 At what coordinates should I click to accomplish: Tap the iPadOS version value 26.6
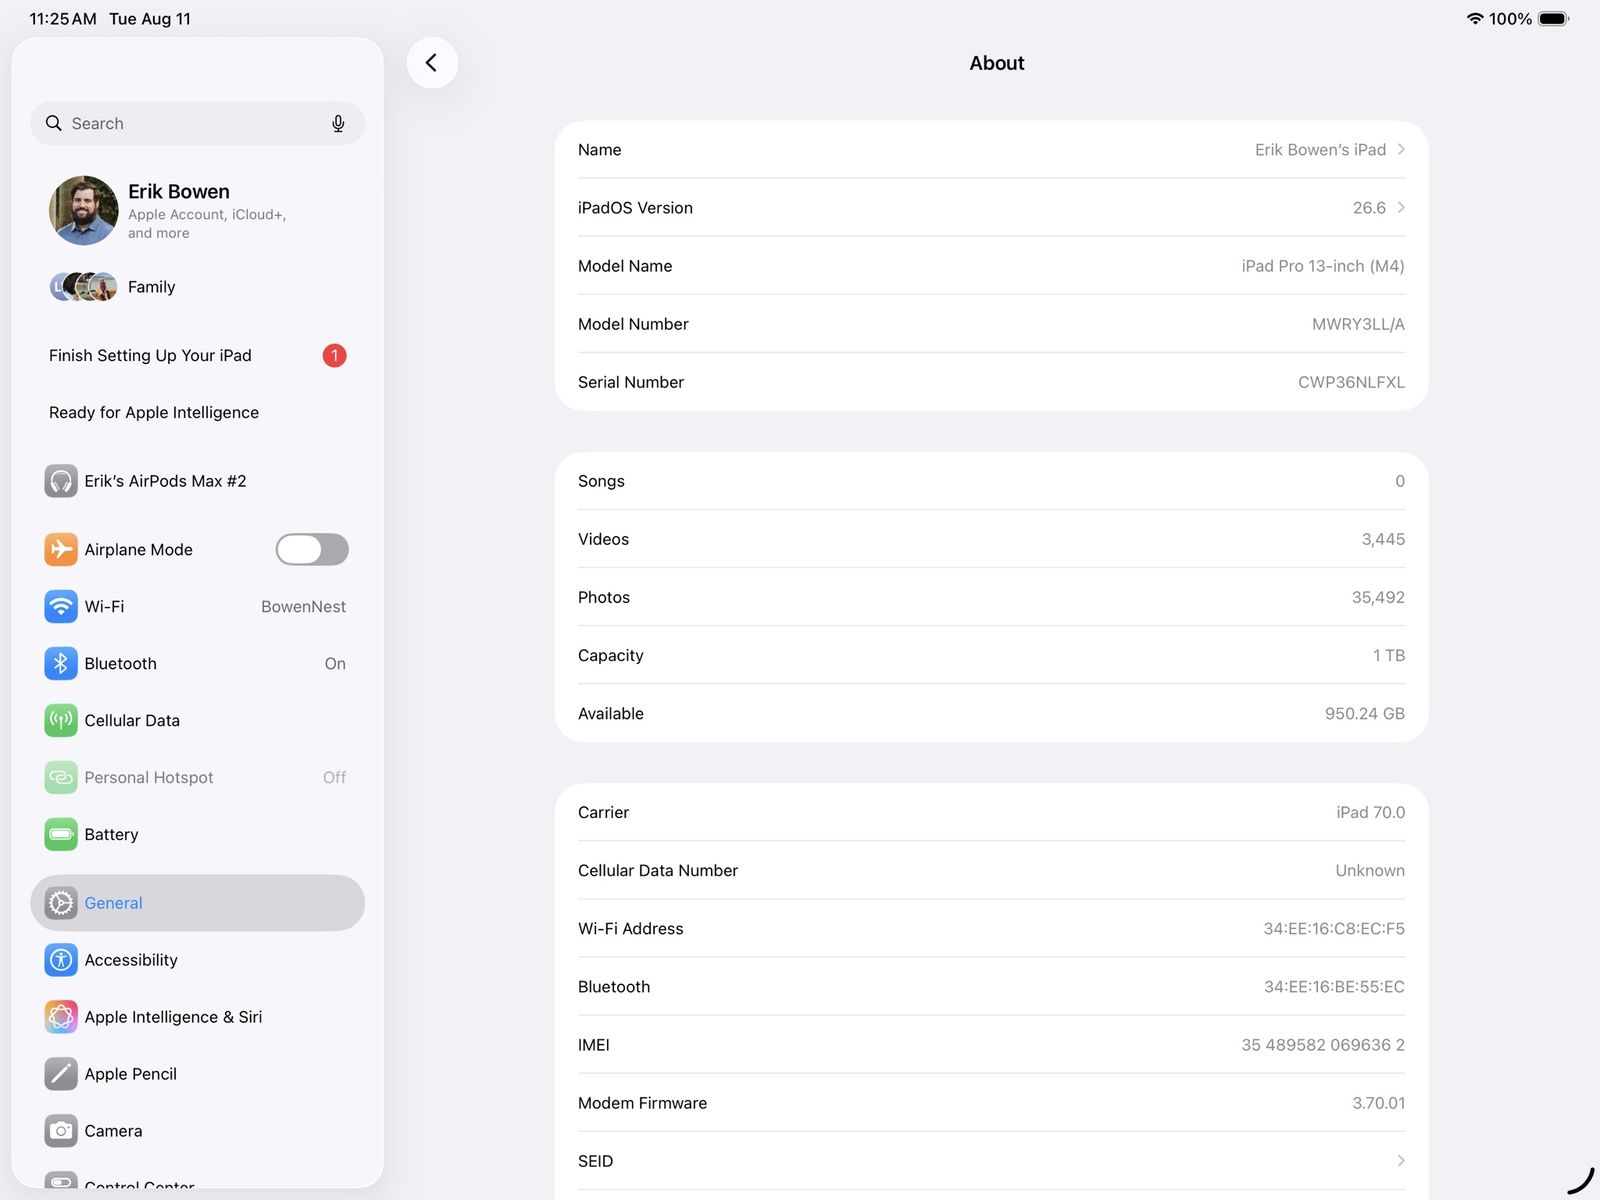(x=1369, y=207)
